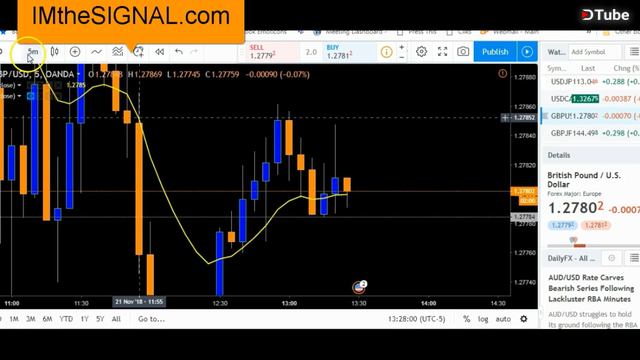Click the Go to... date button
640x360 pixels.
pyautogui.click(x=151, y=319)
